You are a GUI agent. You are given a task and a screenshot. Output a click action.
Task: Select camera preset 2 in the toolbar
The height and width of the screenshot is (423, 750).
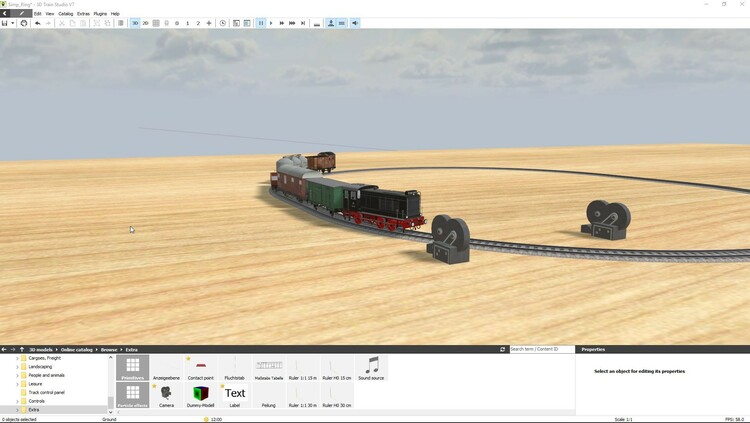point(198,23)
